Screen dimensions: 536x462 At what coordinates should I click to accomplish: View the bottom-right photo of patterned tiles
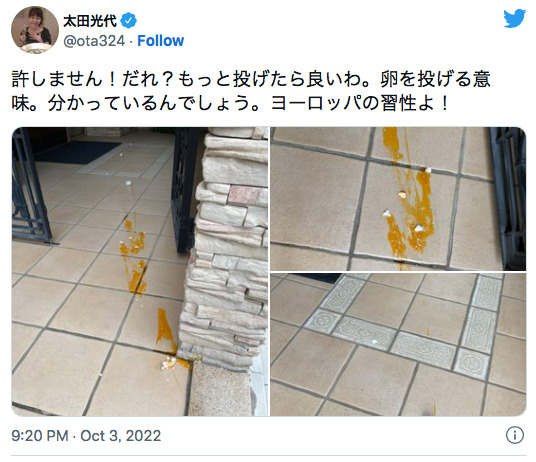(398, 344)
